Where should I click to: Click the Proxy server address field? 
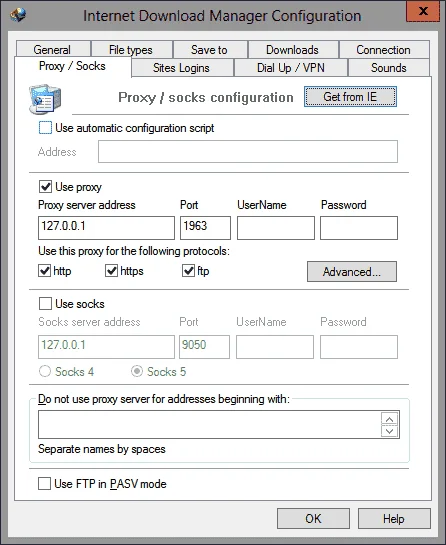coord(106,228)
